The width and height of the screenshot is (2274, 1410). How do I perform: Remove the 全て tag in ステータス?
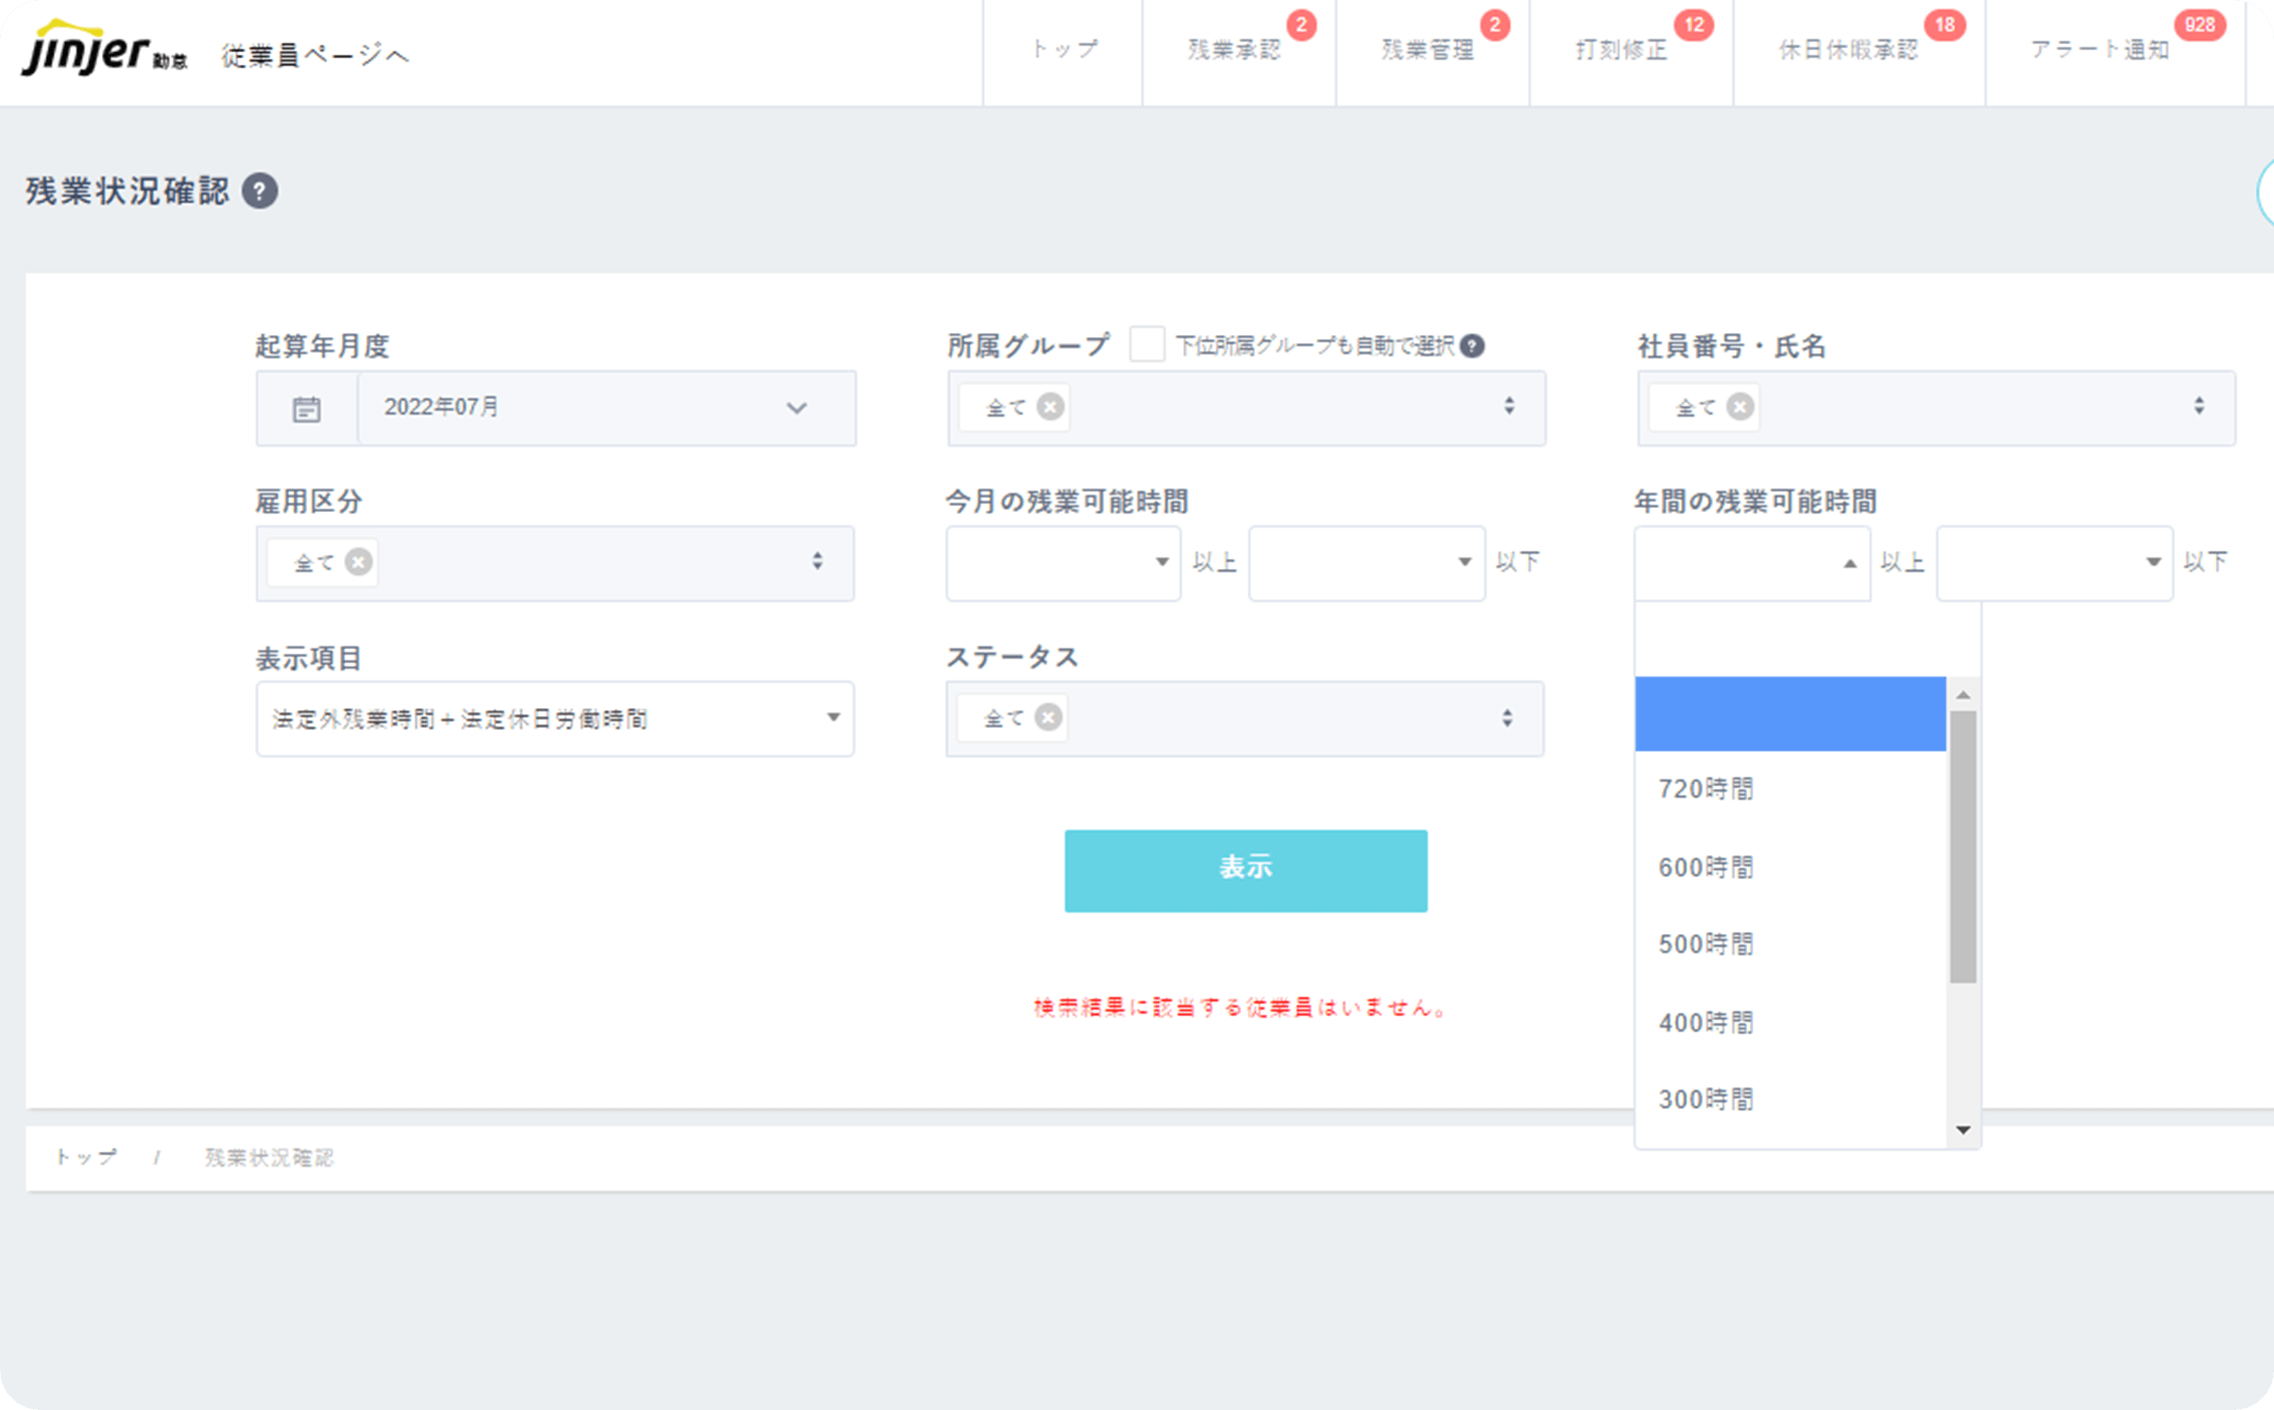click(x=1048, y=718)
